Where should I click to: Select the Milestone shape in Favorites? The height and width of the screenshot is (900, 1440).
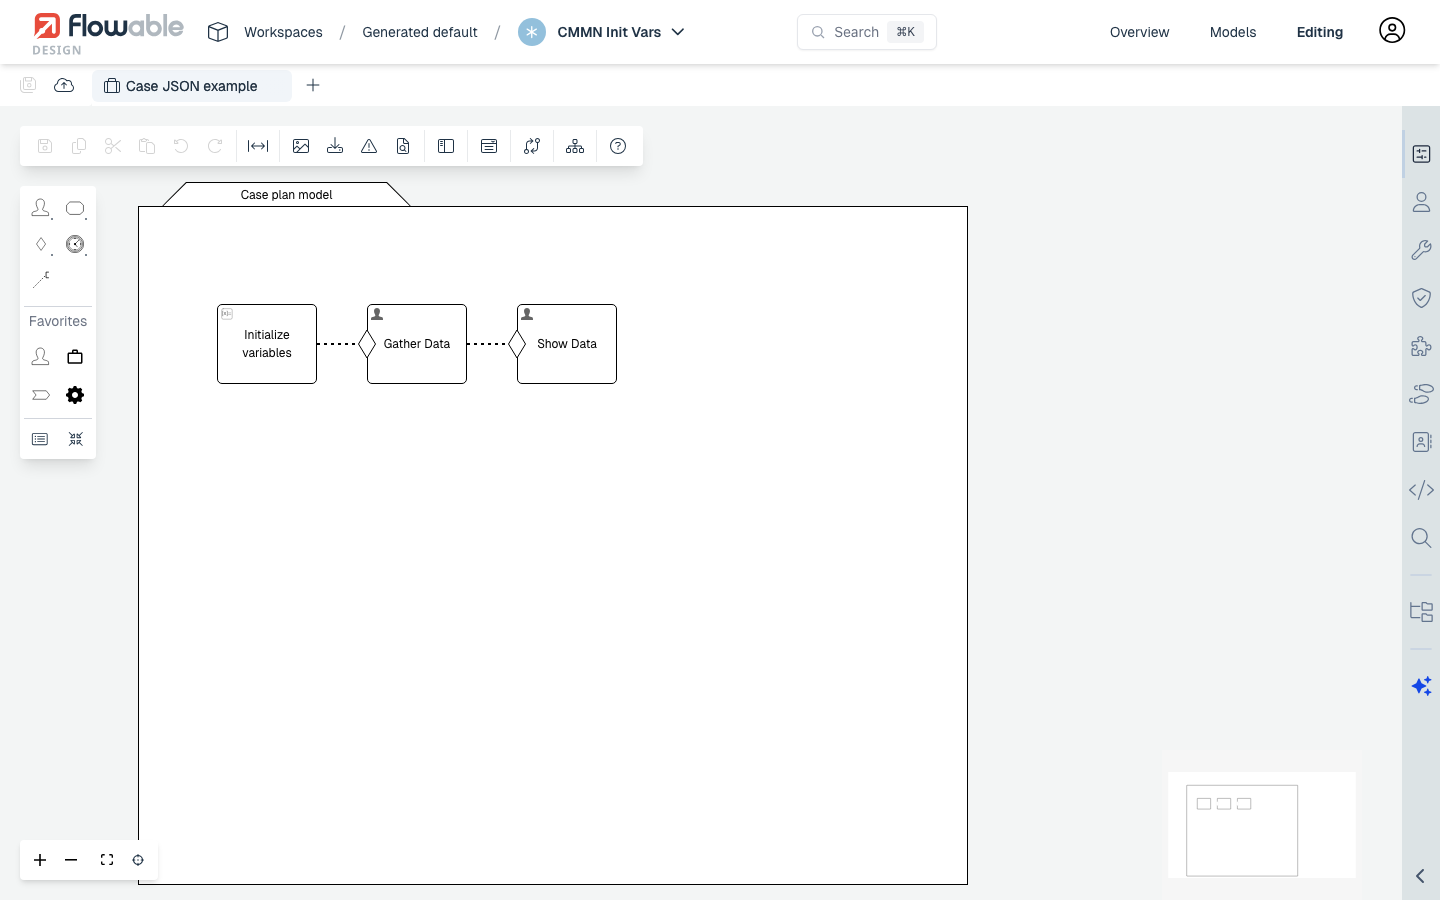click(41, 395)
